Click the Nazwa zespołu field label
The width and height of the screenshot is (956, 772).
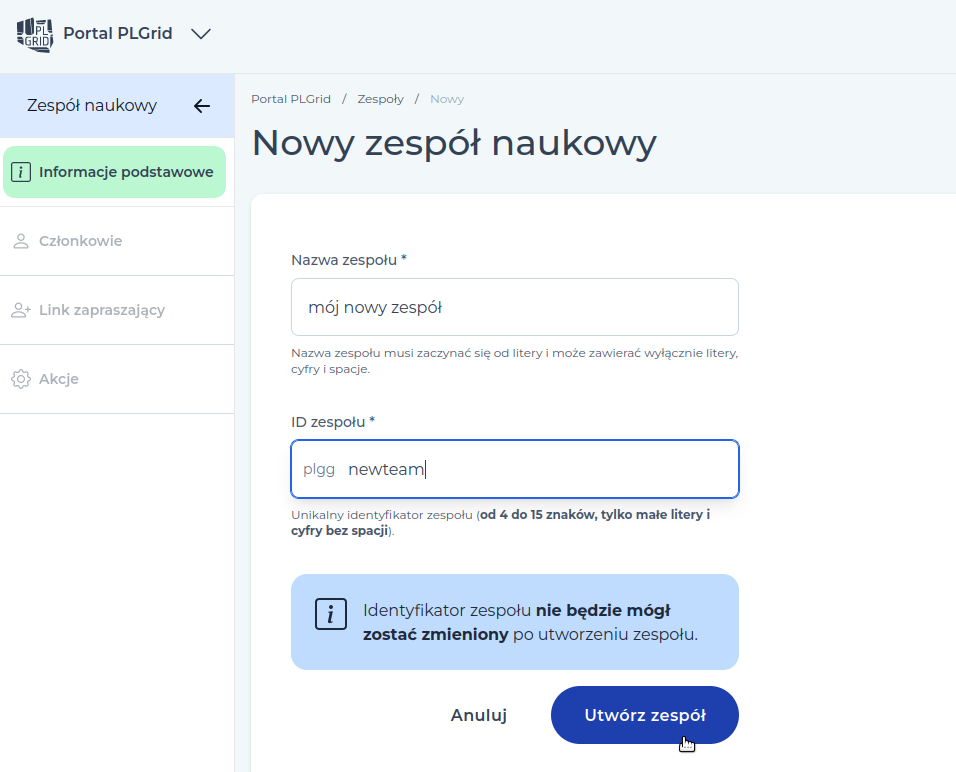(x=349, y=260)
